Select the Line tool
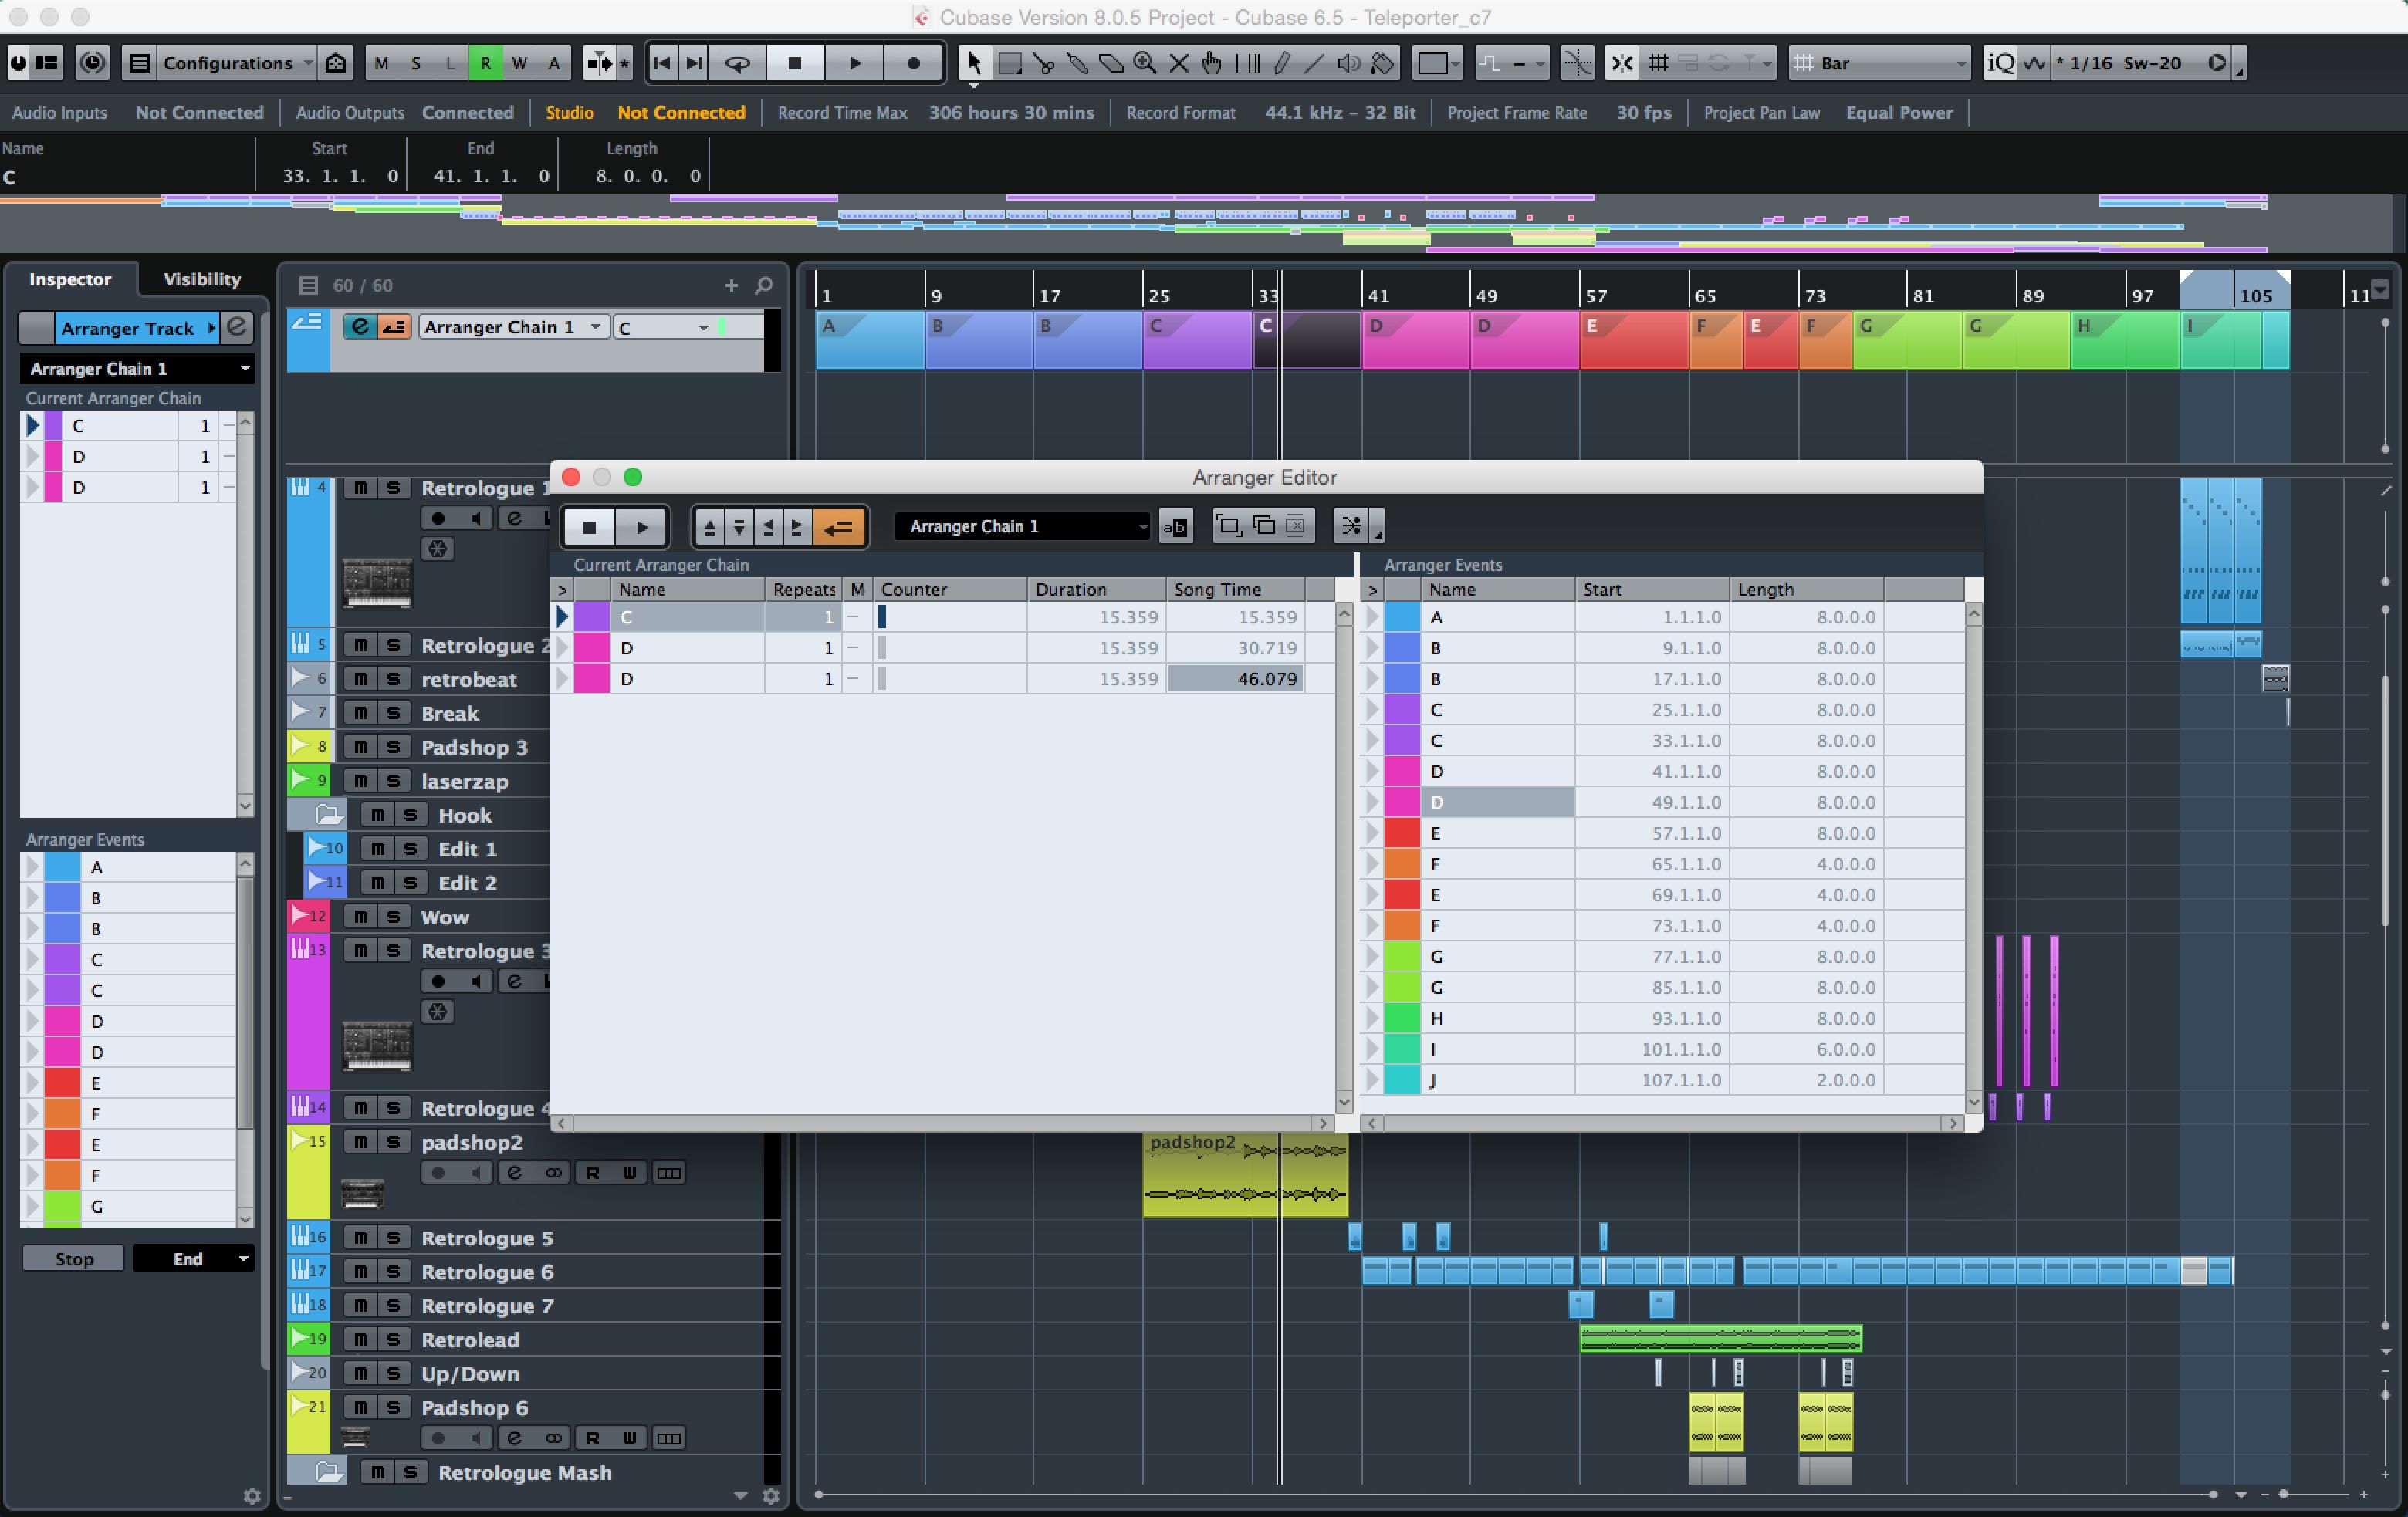The image size is (2408, 1517). click(1314, 63)
